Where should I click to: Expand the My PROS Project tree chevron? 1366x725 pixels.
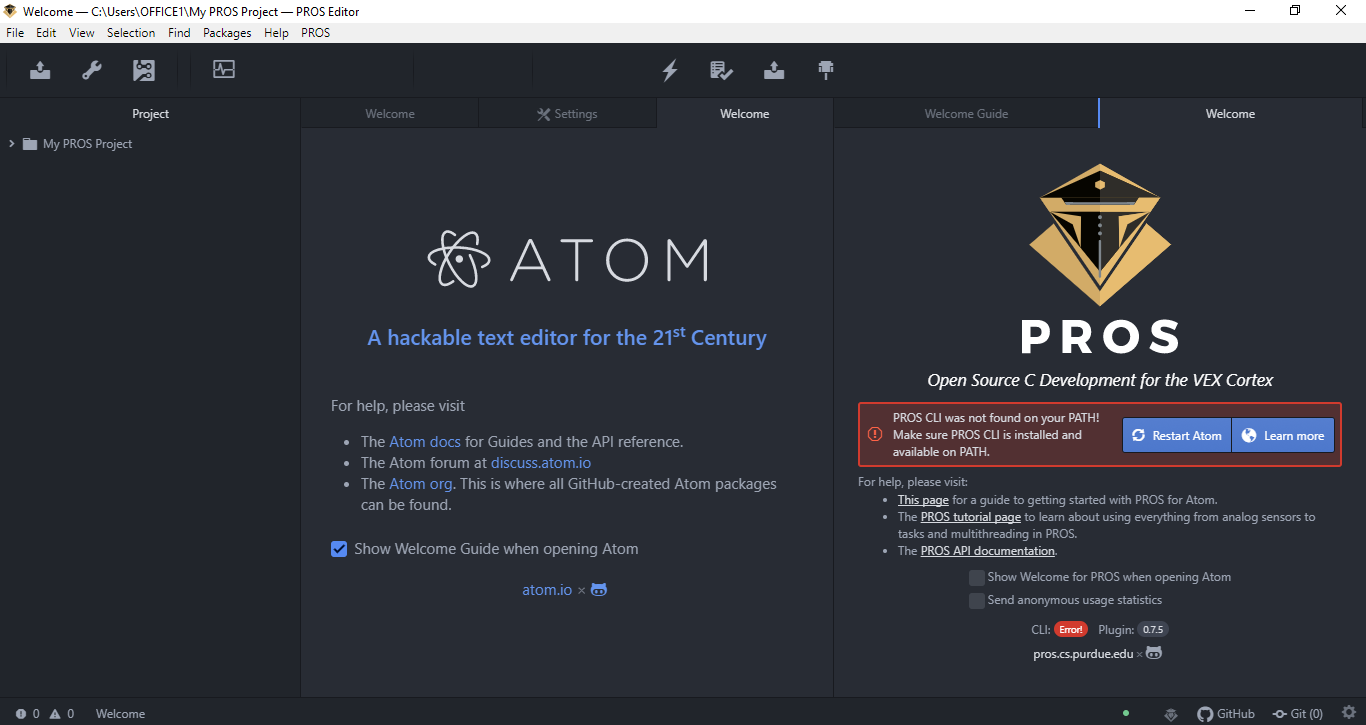click(x=11, y=144)
